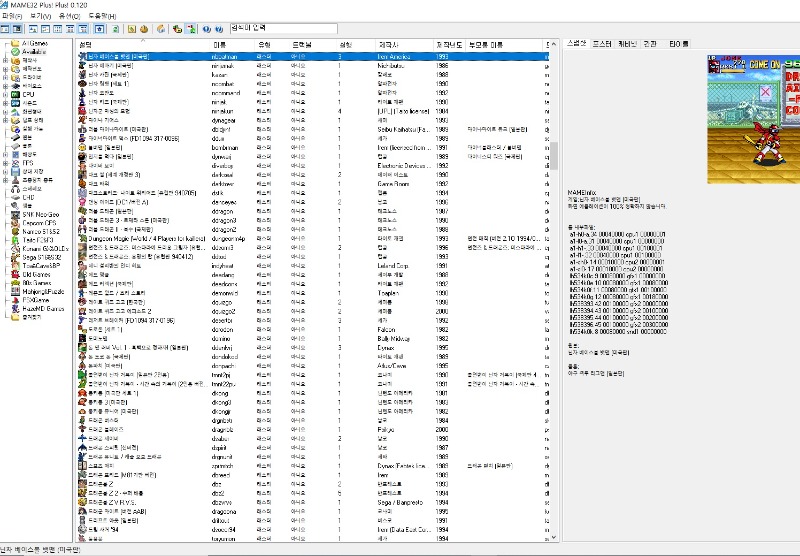Select the large icons view toolbar button
The width and height of the screenshot is (800, 556).
33,29
